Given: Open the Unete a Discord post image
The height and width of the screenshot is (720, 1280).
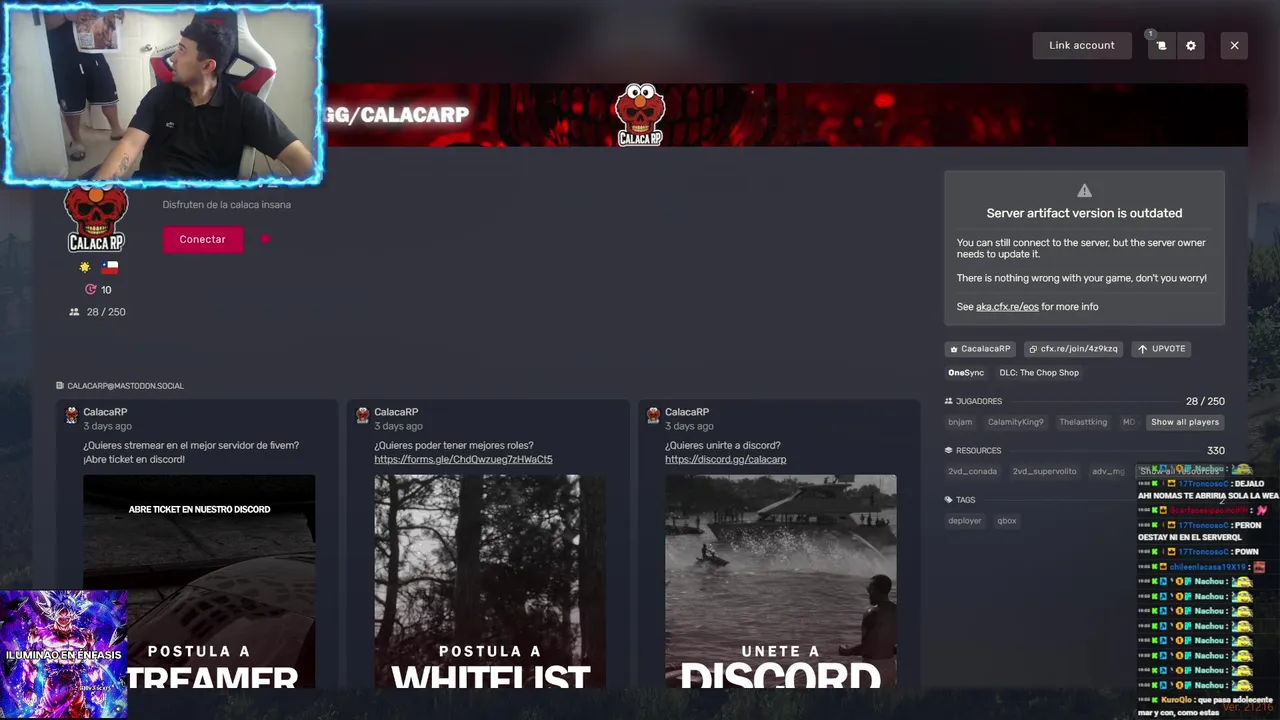Looking at the screenshot, I should [x=780, y=582].
